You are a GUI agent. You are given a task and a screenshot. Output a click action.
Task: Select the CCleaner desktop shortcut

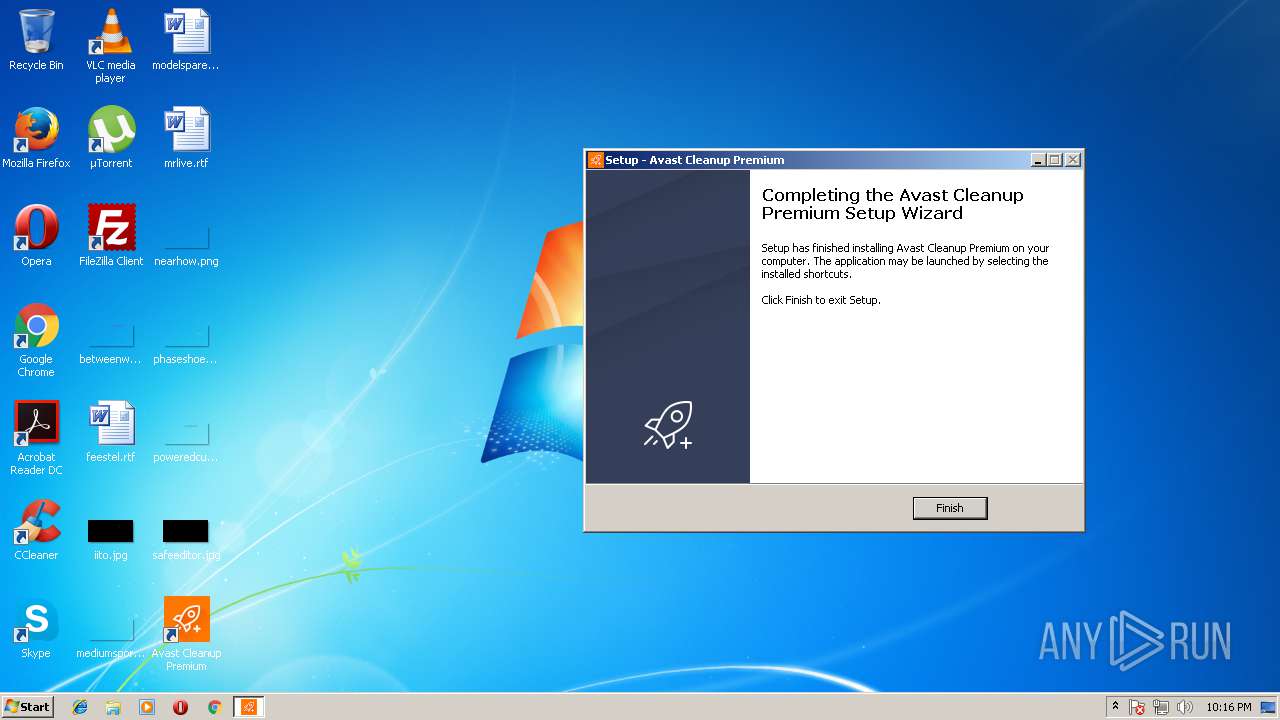(36, 530)
